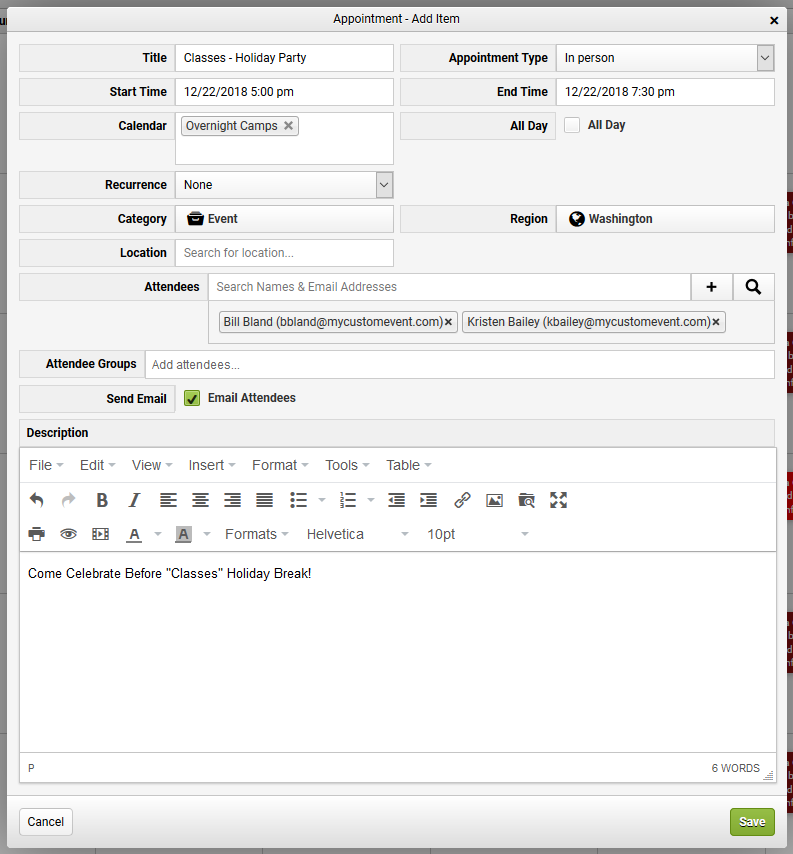Open the View menu

coord(152,465)
